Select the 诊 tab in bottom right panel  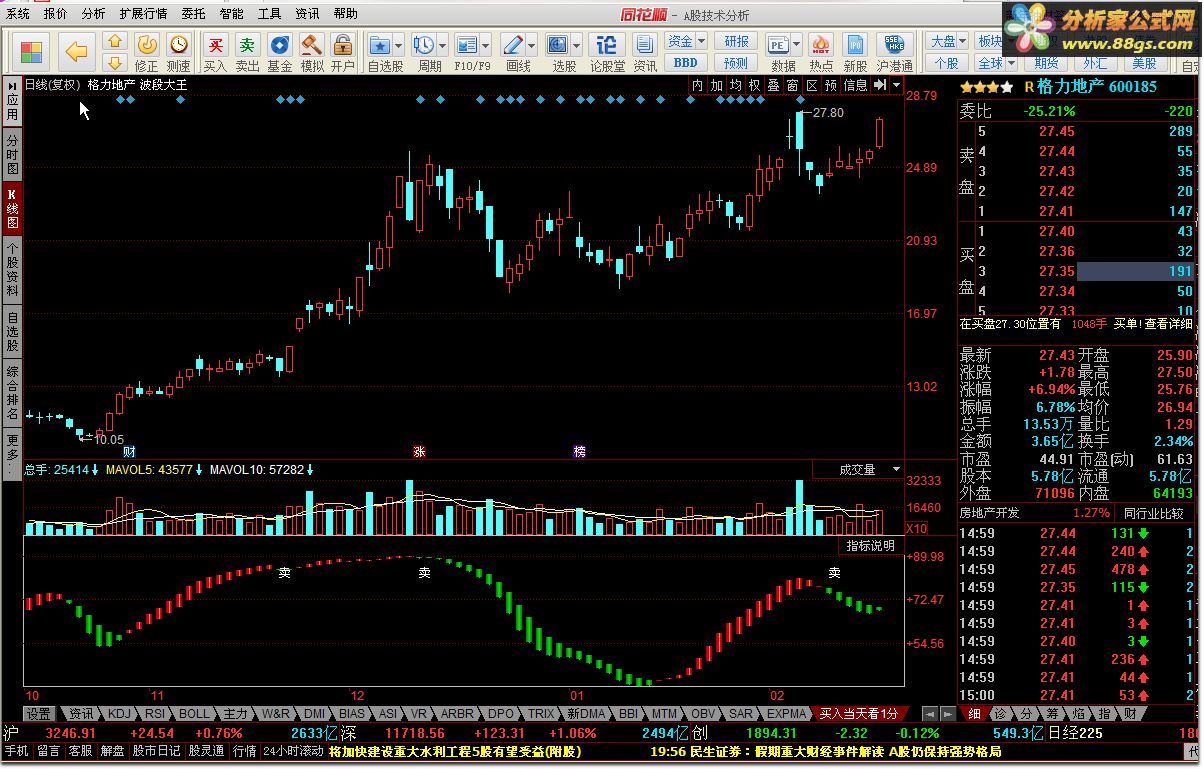(1000, 714)
